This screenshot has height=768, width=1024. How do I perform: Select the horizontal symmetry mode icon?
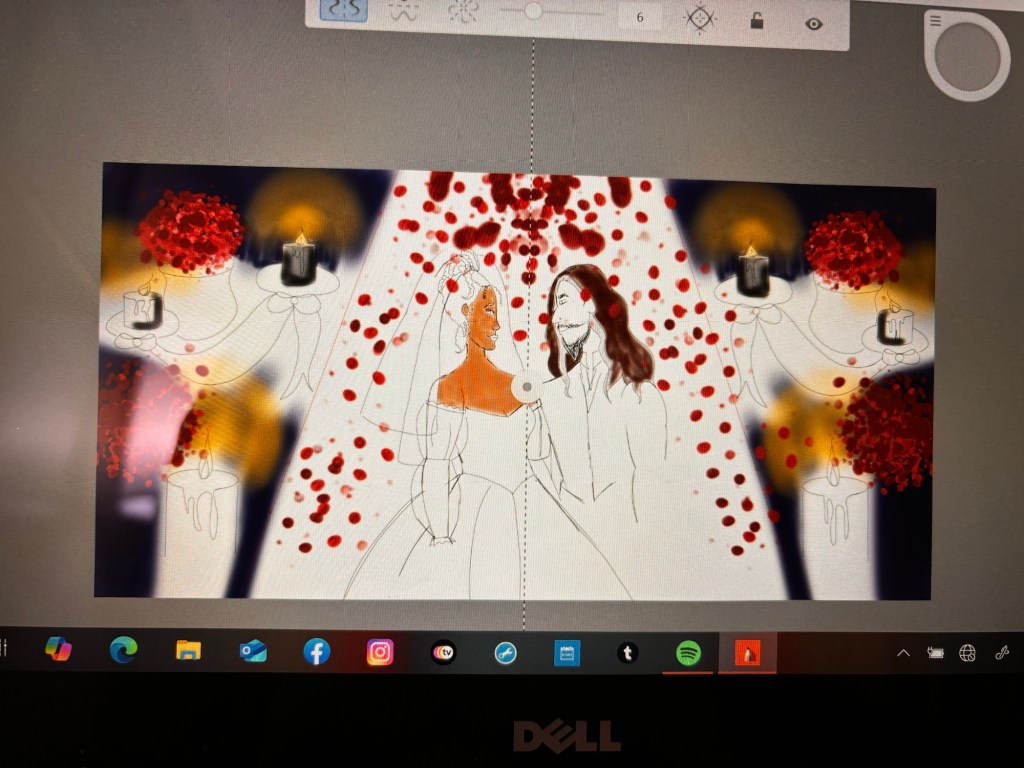(x=403, y=11)
